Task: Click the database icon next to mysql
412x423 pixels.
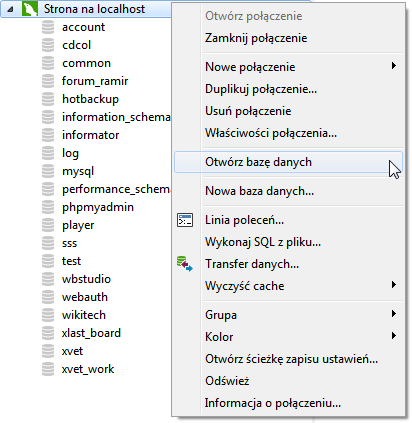Action: point(48,171)
